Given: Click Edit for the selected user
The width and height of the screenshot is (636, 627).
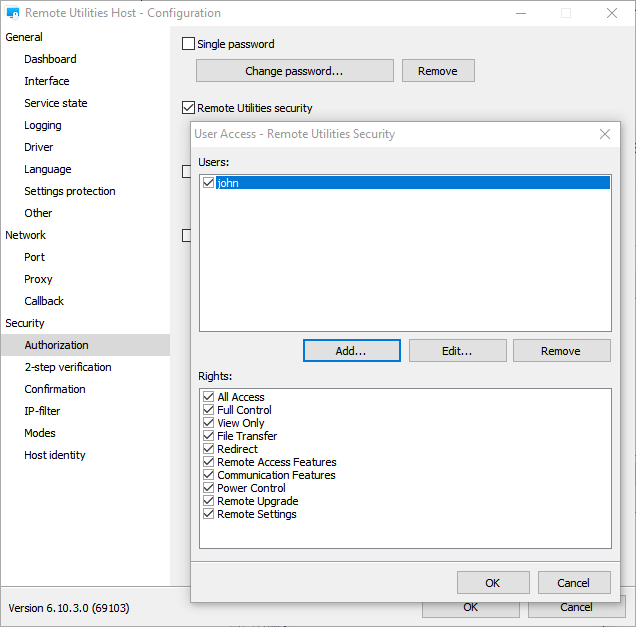Looking at the screenshot, I should pyautogui.click(x=458, y=350).
